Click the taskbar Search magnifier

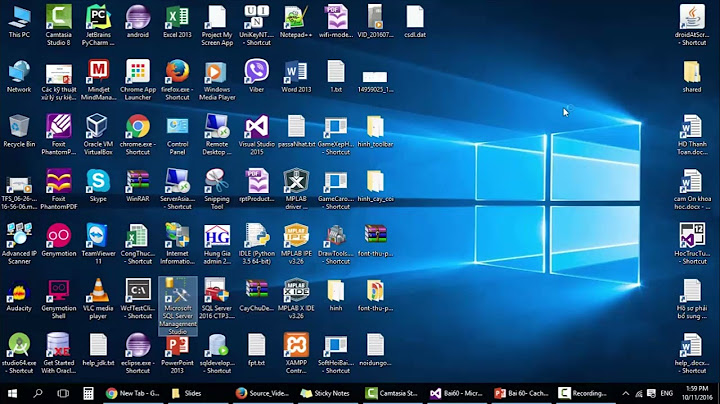38,393
